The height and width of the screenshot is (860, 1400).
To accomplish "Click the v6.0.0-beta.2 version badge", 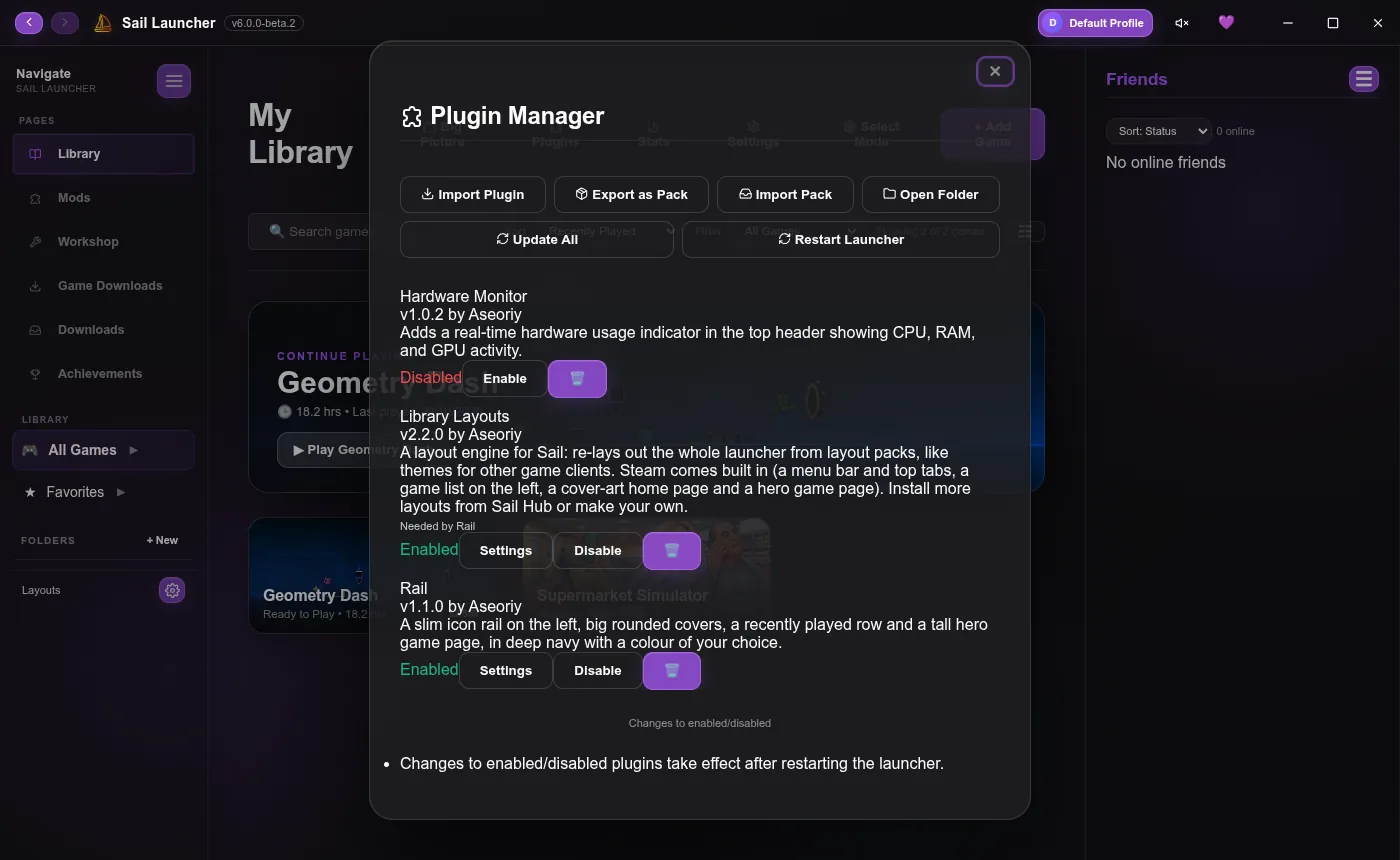I will click(264, 23).
